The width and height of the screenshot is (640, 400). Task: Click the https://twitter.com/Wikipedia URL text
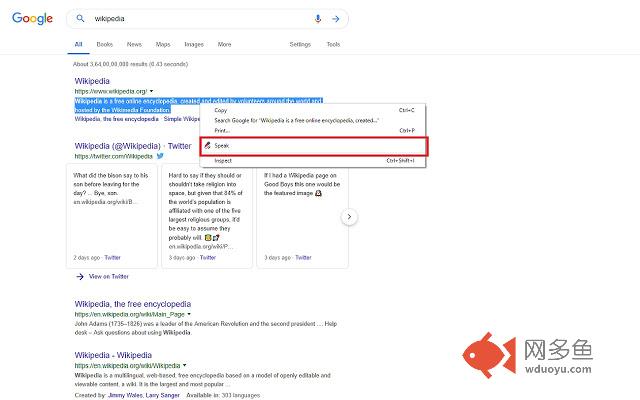click(x=113, y=156)
